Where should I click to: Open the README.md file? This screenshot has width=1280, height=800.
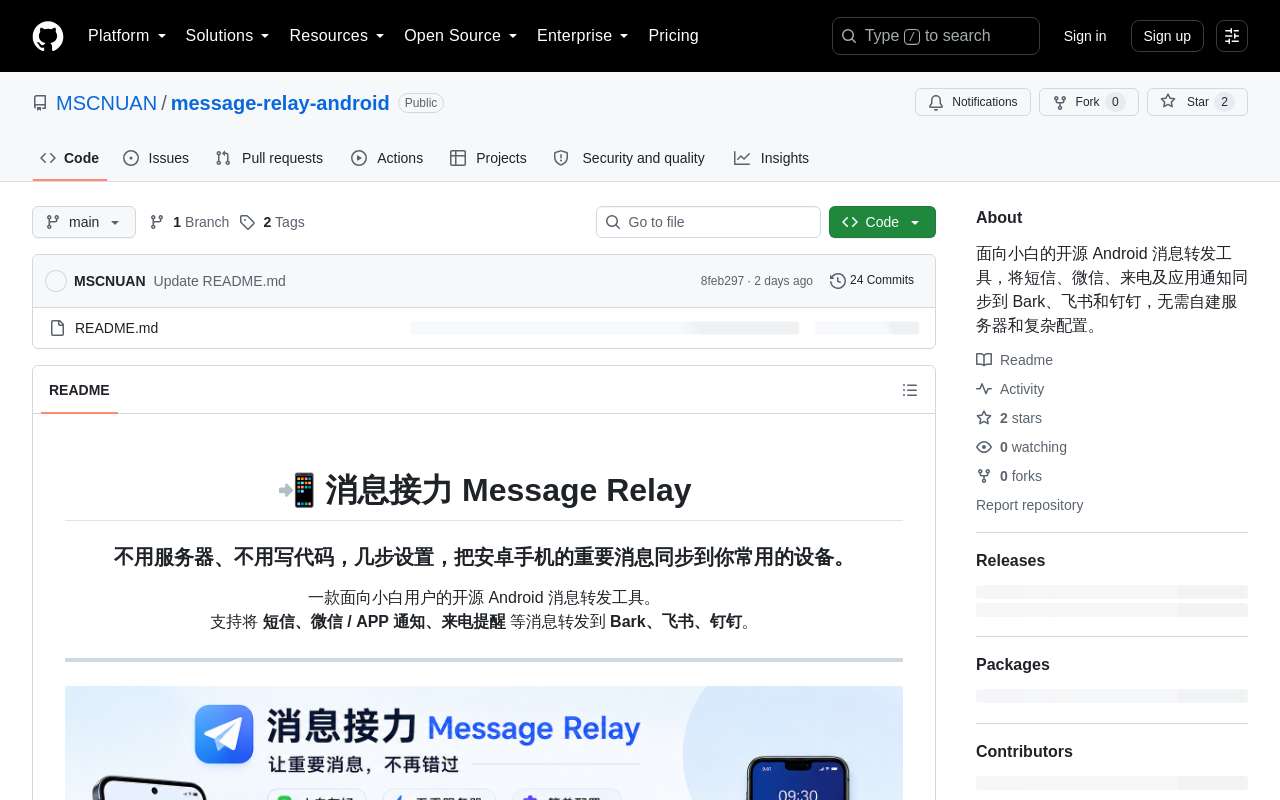pyautogui.click(x=116, y=328)
